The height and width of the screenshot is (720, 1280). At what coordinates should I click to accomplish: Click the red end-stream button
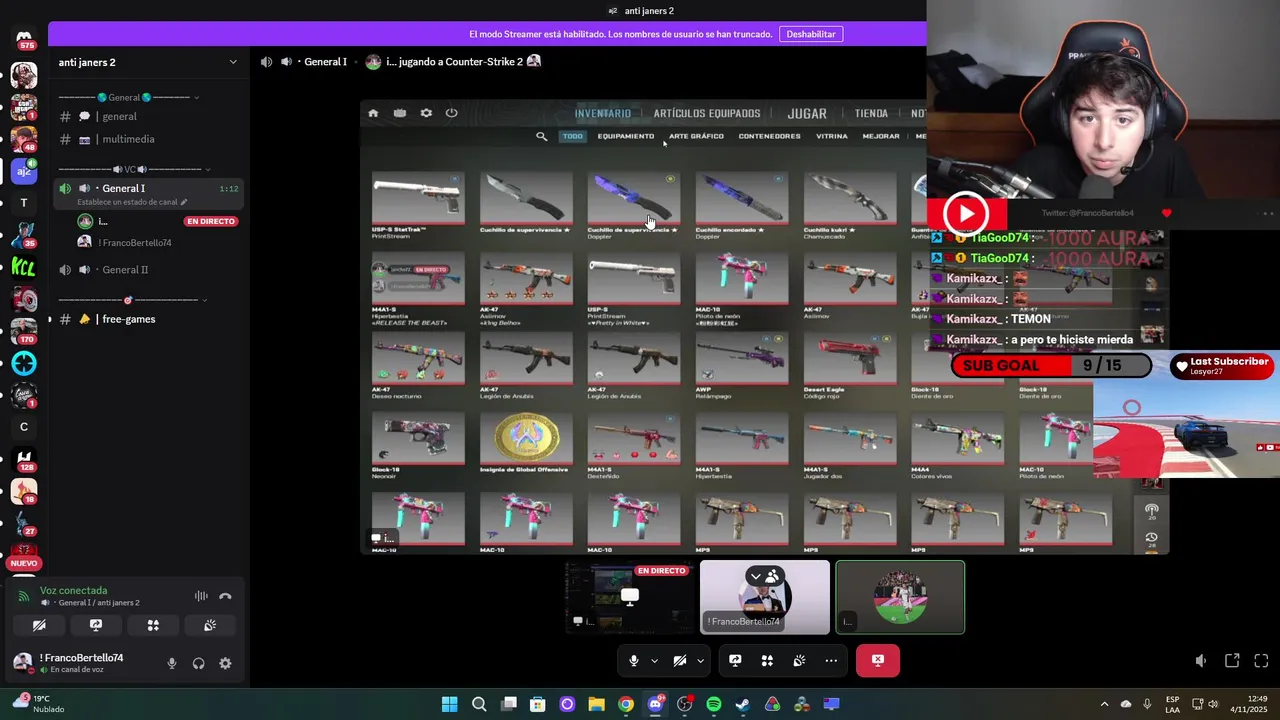click(x=878, y=660)
